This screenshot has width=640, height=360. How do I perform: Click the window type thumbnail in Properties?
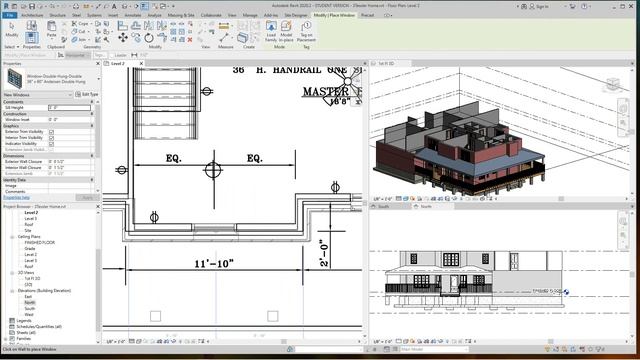point(15,79)
